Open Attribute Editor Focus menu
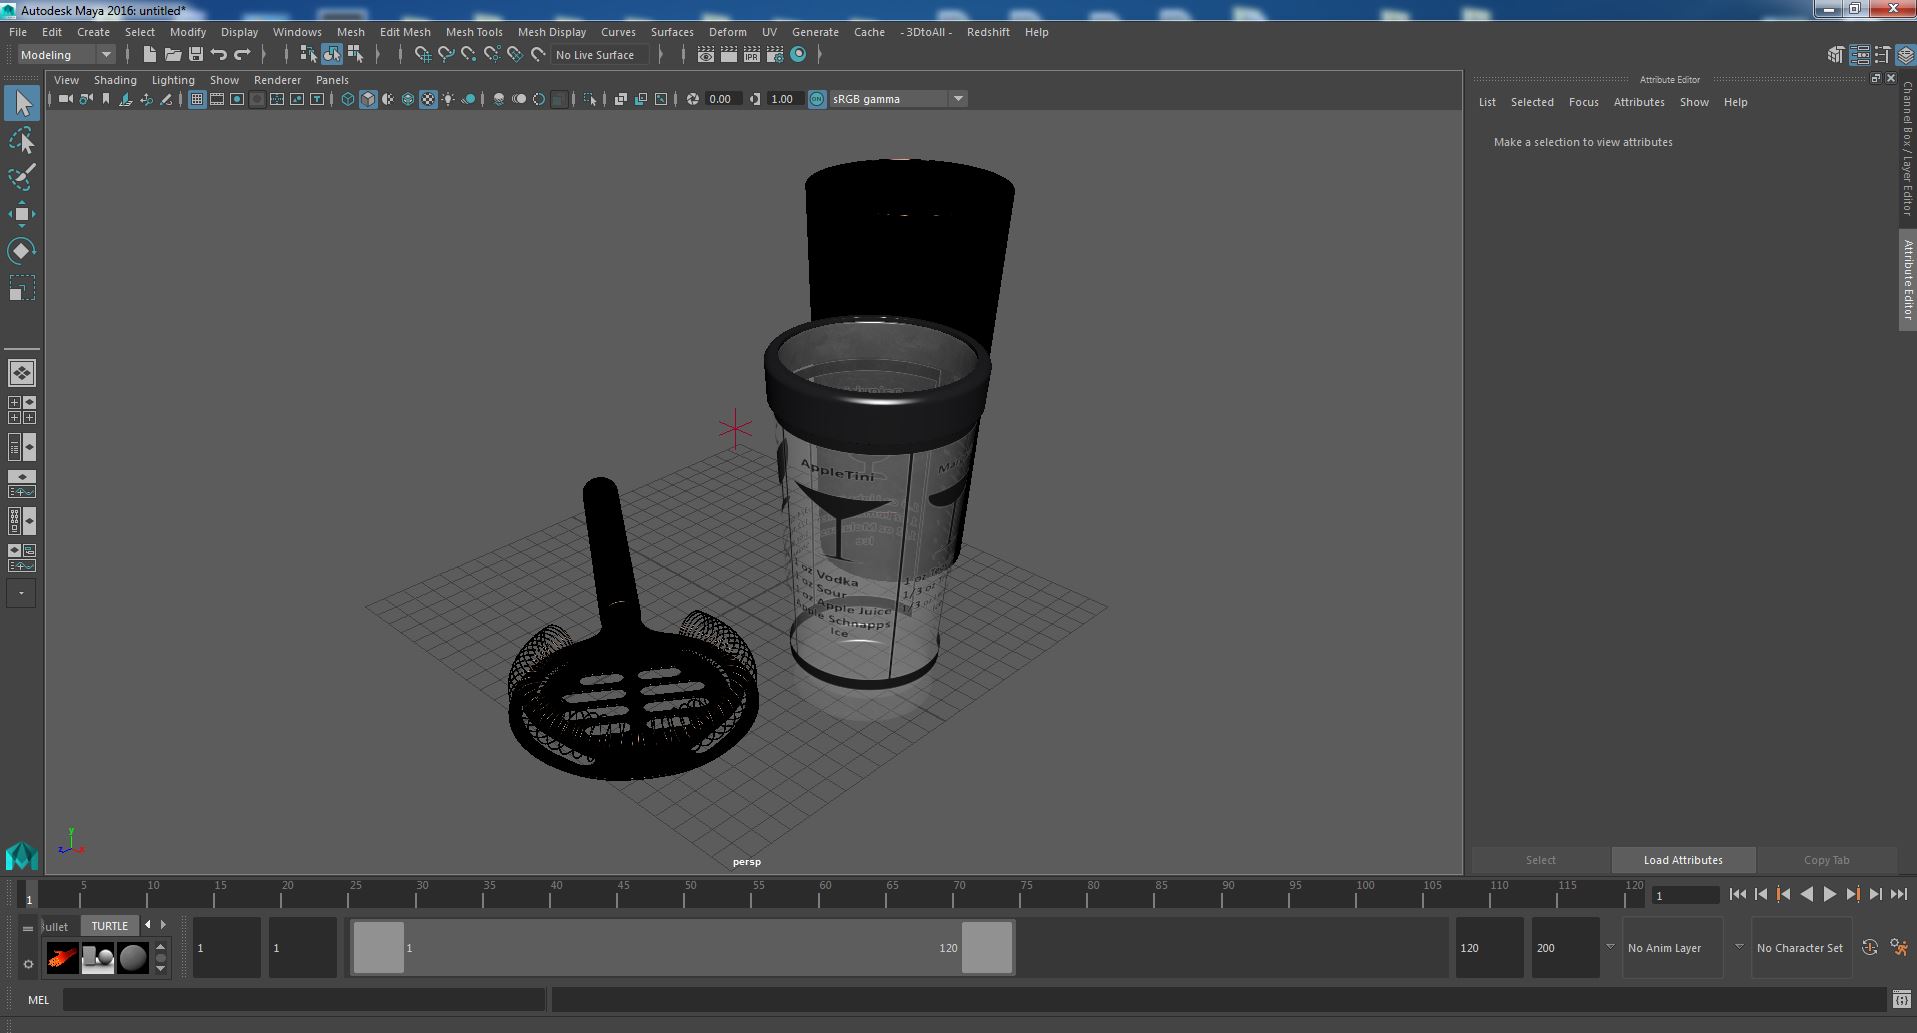 click(x=1583, y=102)
